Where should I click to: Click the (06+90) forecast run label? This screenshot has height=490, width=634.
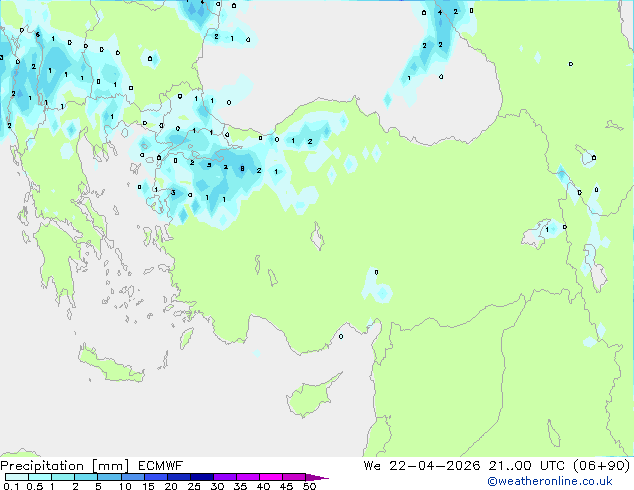coord(602,466)
